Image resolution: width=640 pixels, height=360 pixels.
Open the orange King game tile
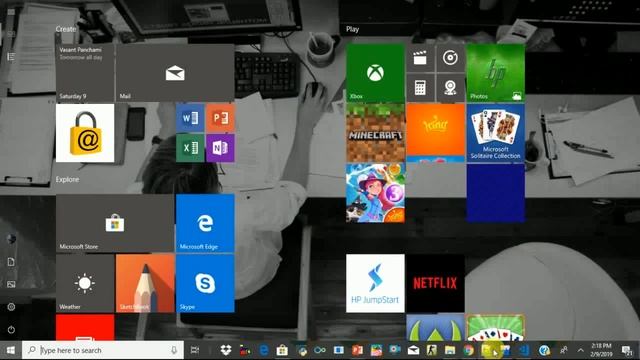click(435, 133)
